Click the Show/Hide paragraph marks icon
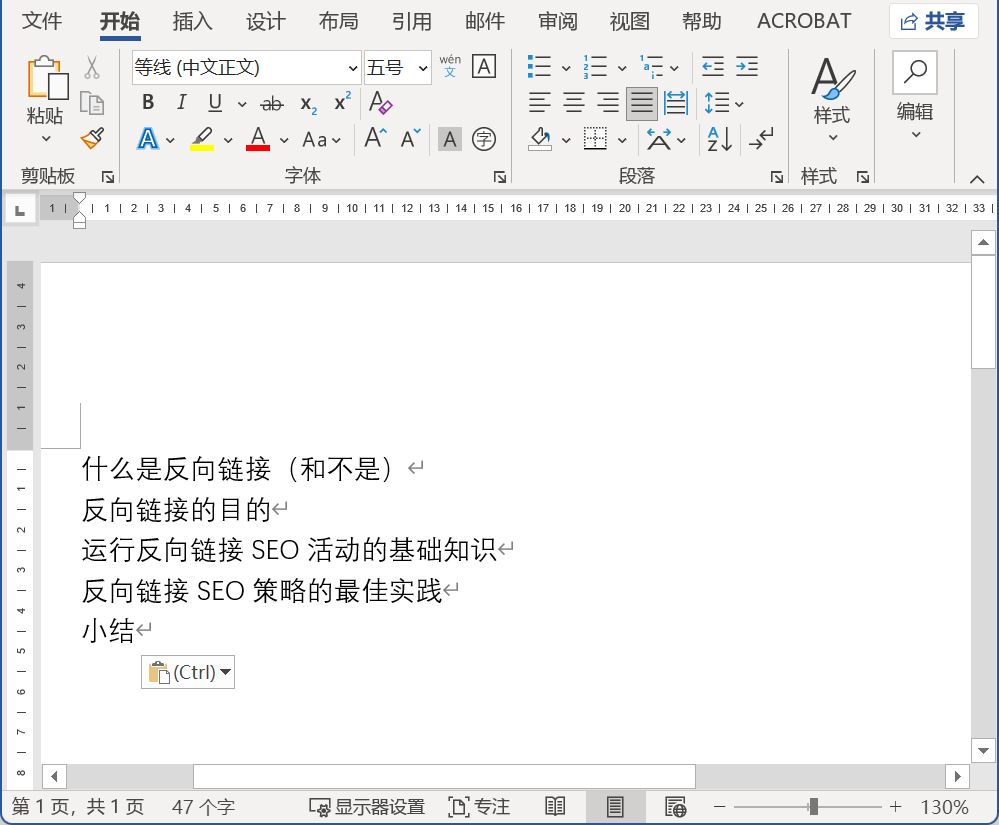The width and height of the screenshot is (999, 825). click(x=761, y=139)
